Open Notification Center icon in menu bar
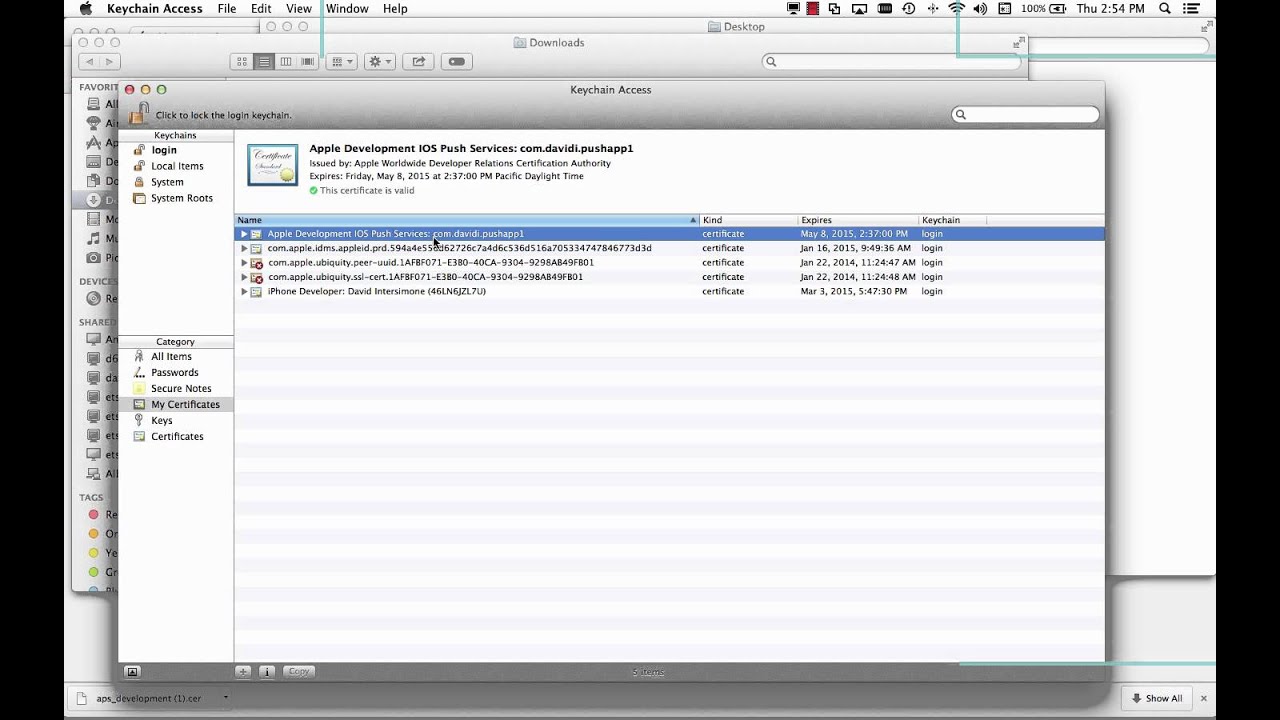This screenshot has width=1280, height=720. click(1192, 8)
